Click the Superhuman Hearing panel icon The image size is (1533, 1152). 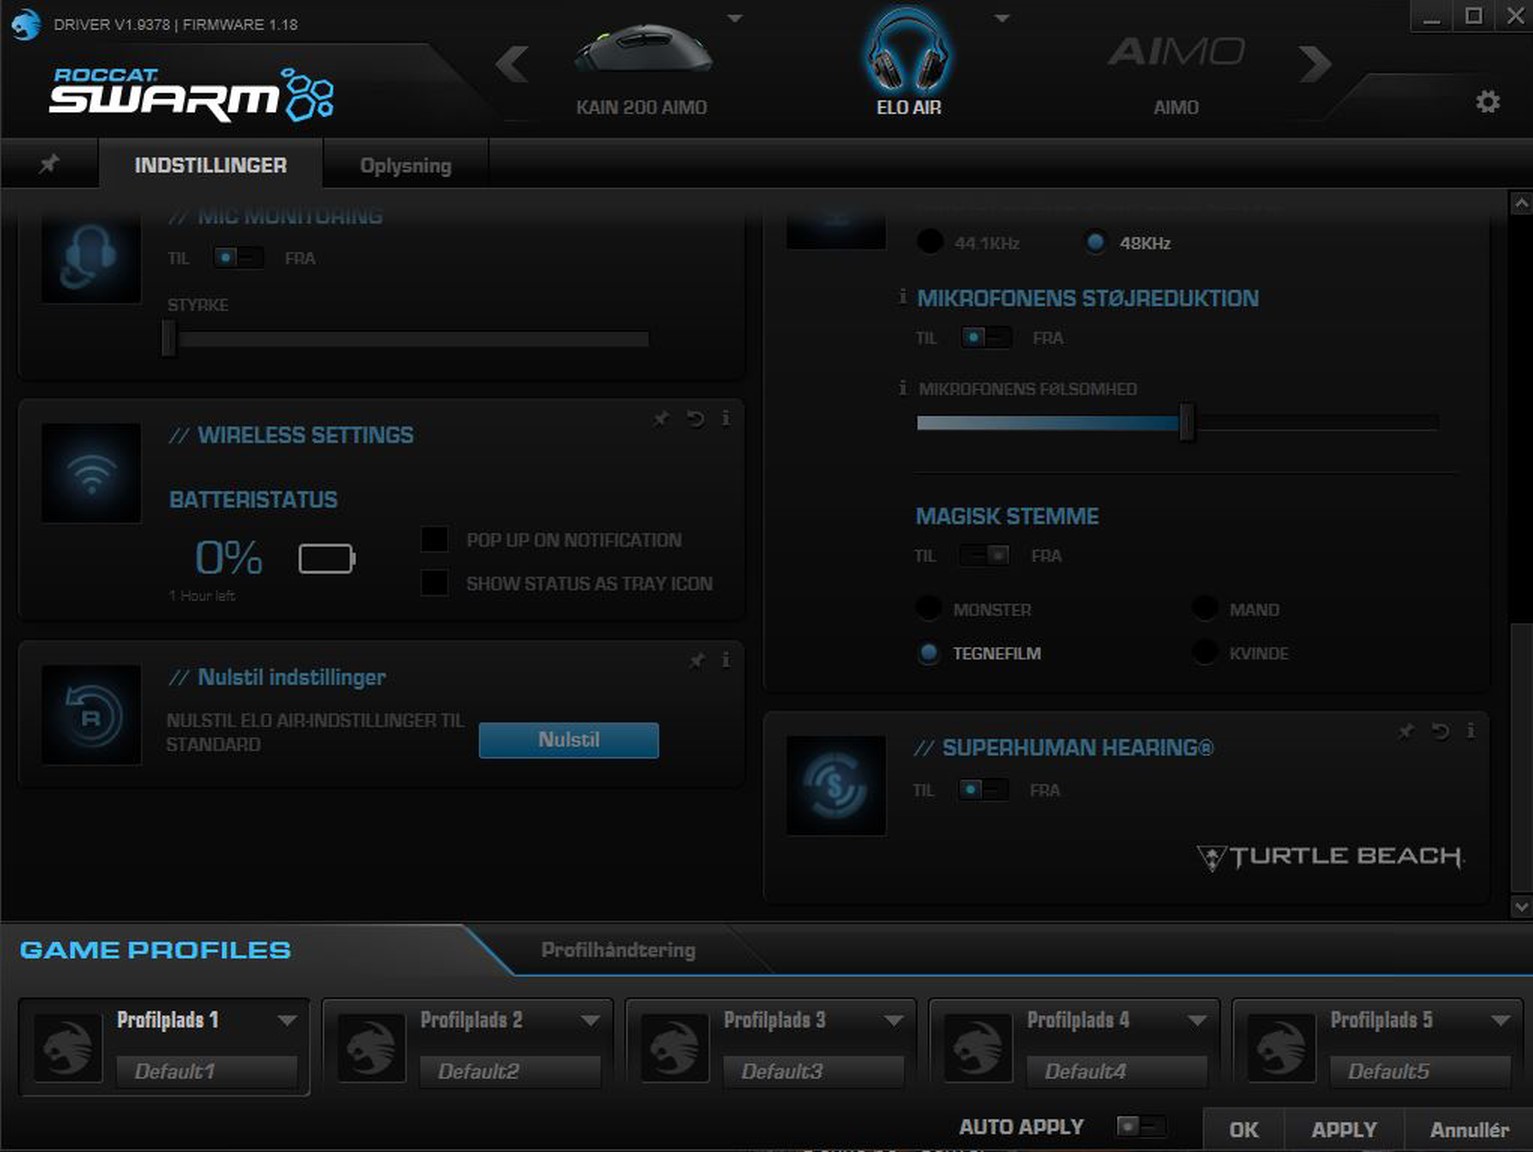click(836, 786)
